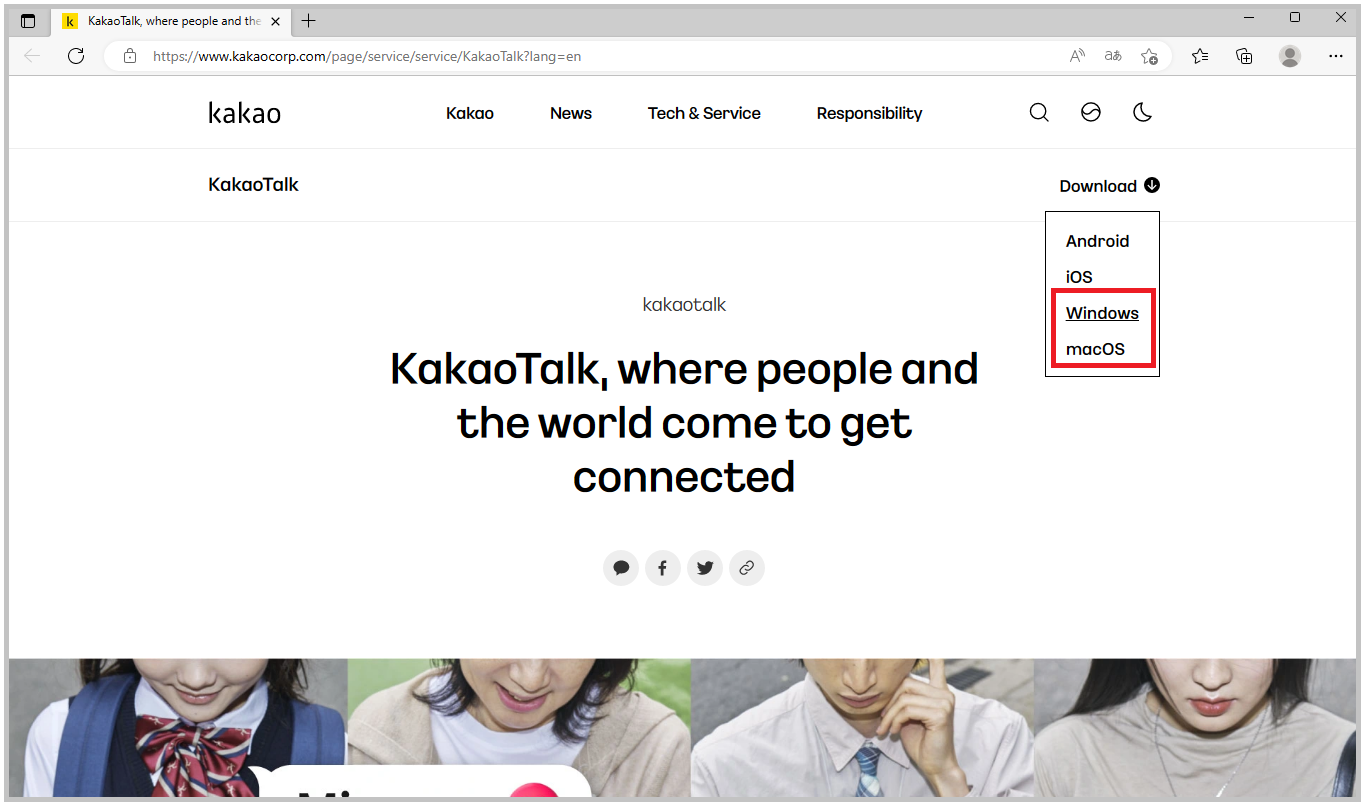Image resolution: width=1365 pixels, height=806 pixels.
Task: Open the site search icon
Action: point(1039,113)
